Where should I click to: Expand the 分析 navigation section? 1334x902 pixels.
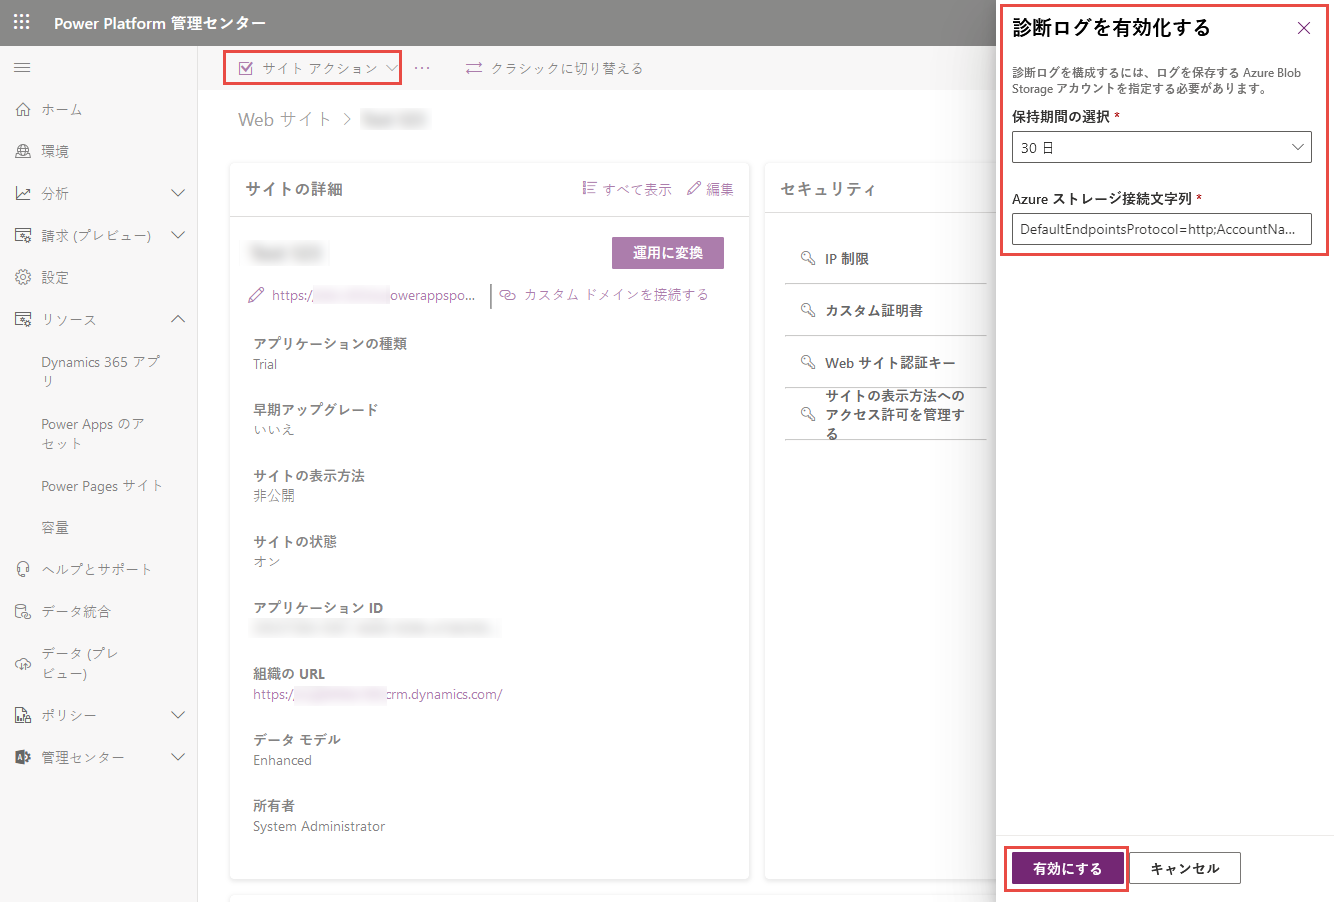pos(178,193)
